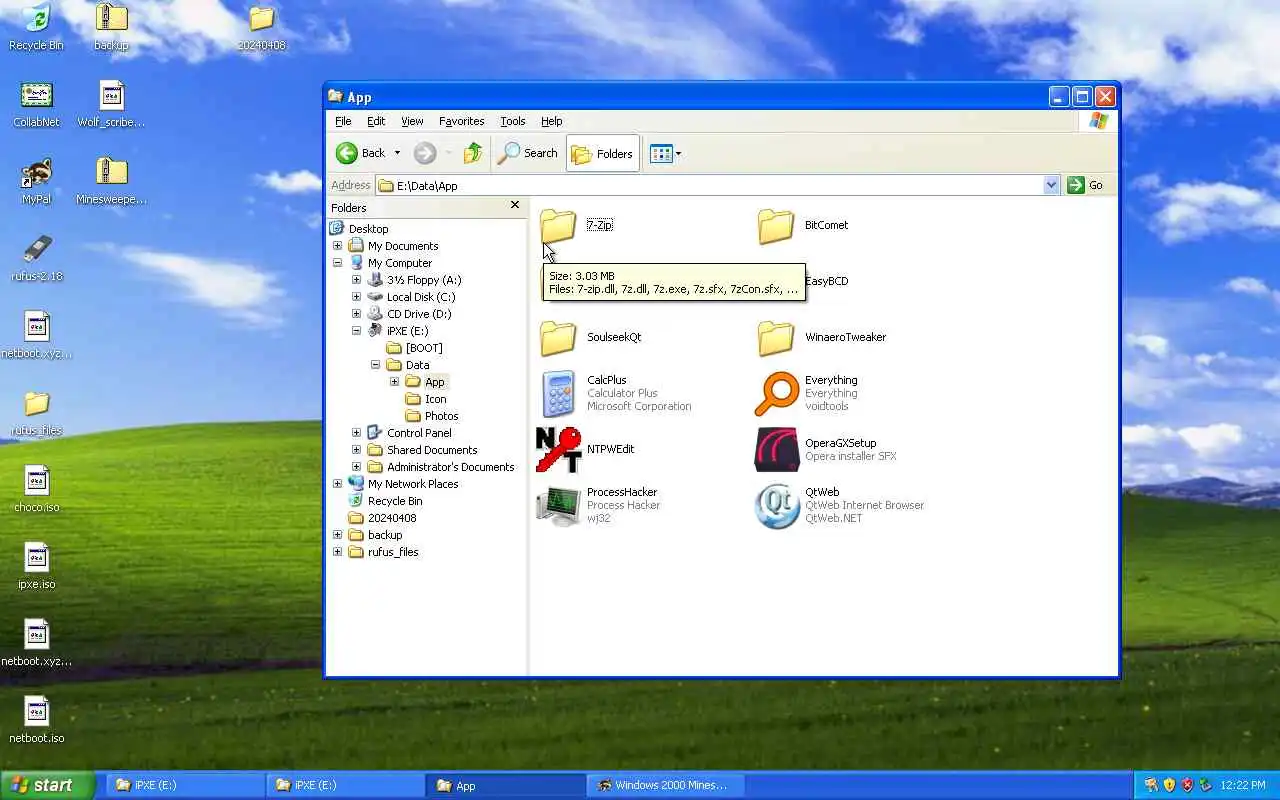Select Administrator's Documents in tree
Image resolution: width=1280 pixels, height=800 pixels.
[450, 467]
